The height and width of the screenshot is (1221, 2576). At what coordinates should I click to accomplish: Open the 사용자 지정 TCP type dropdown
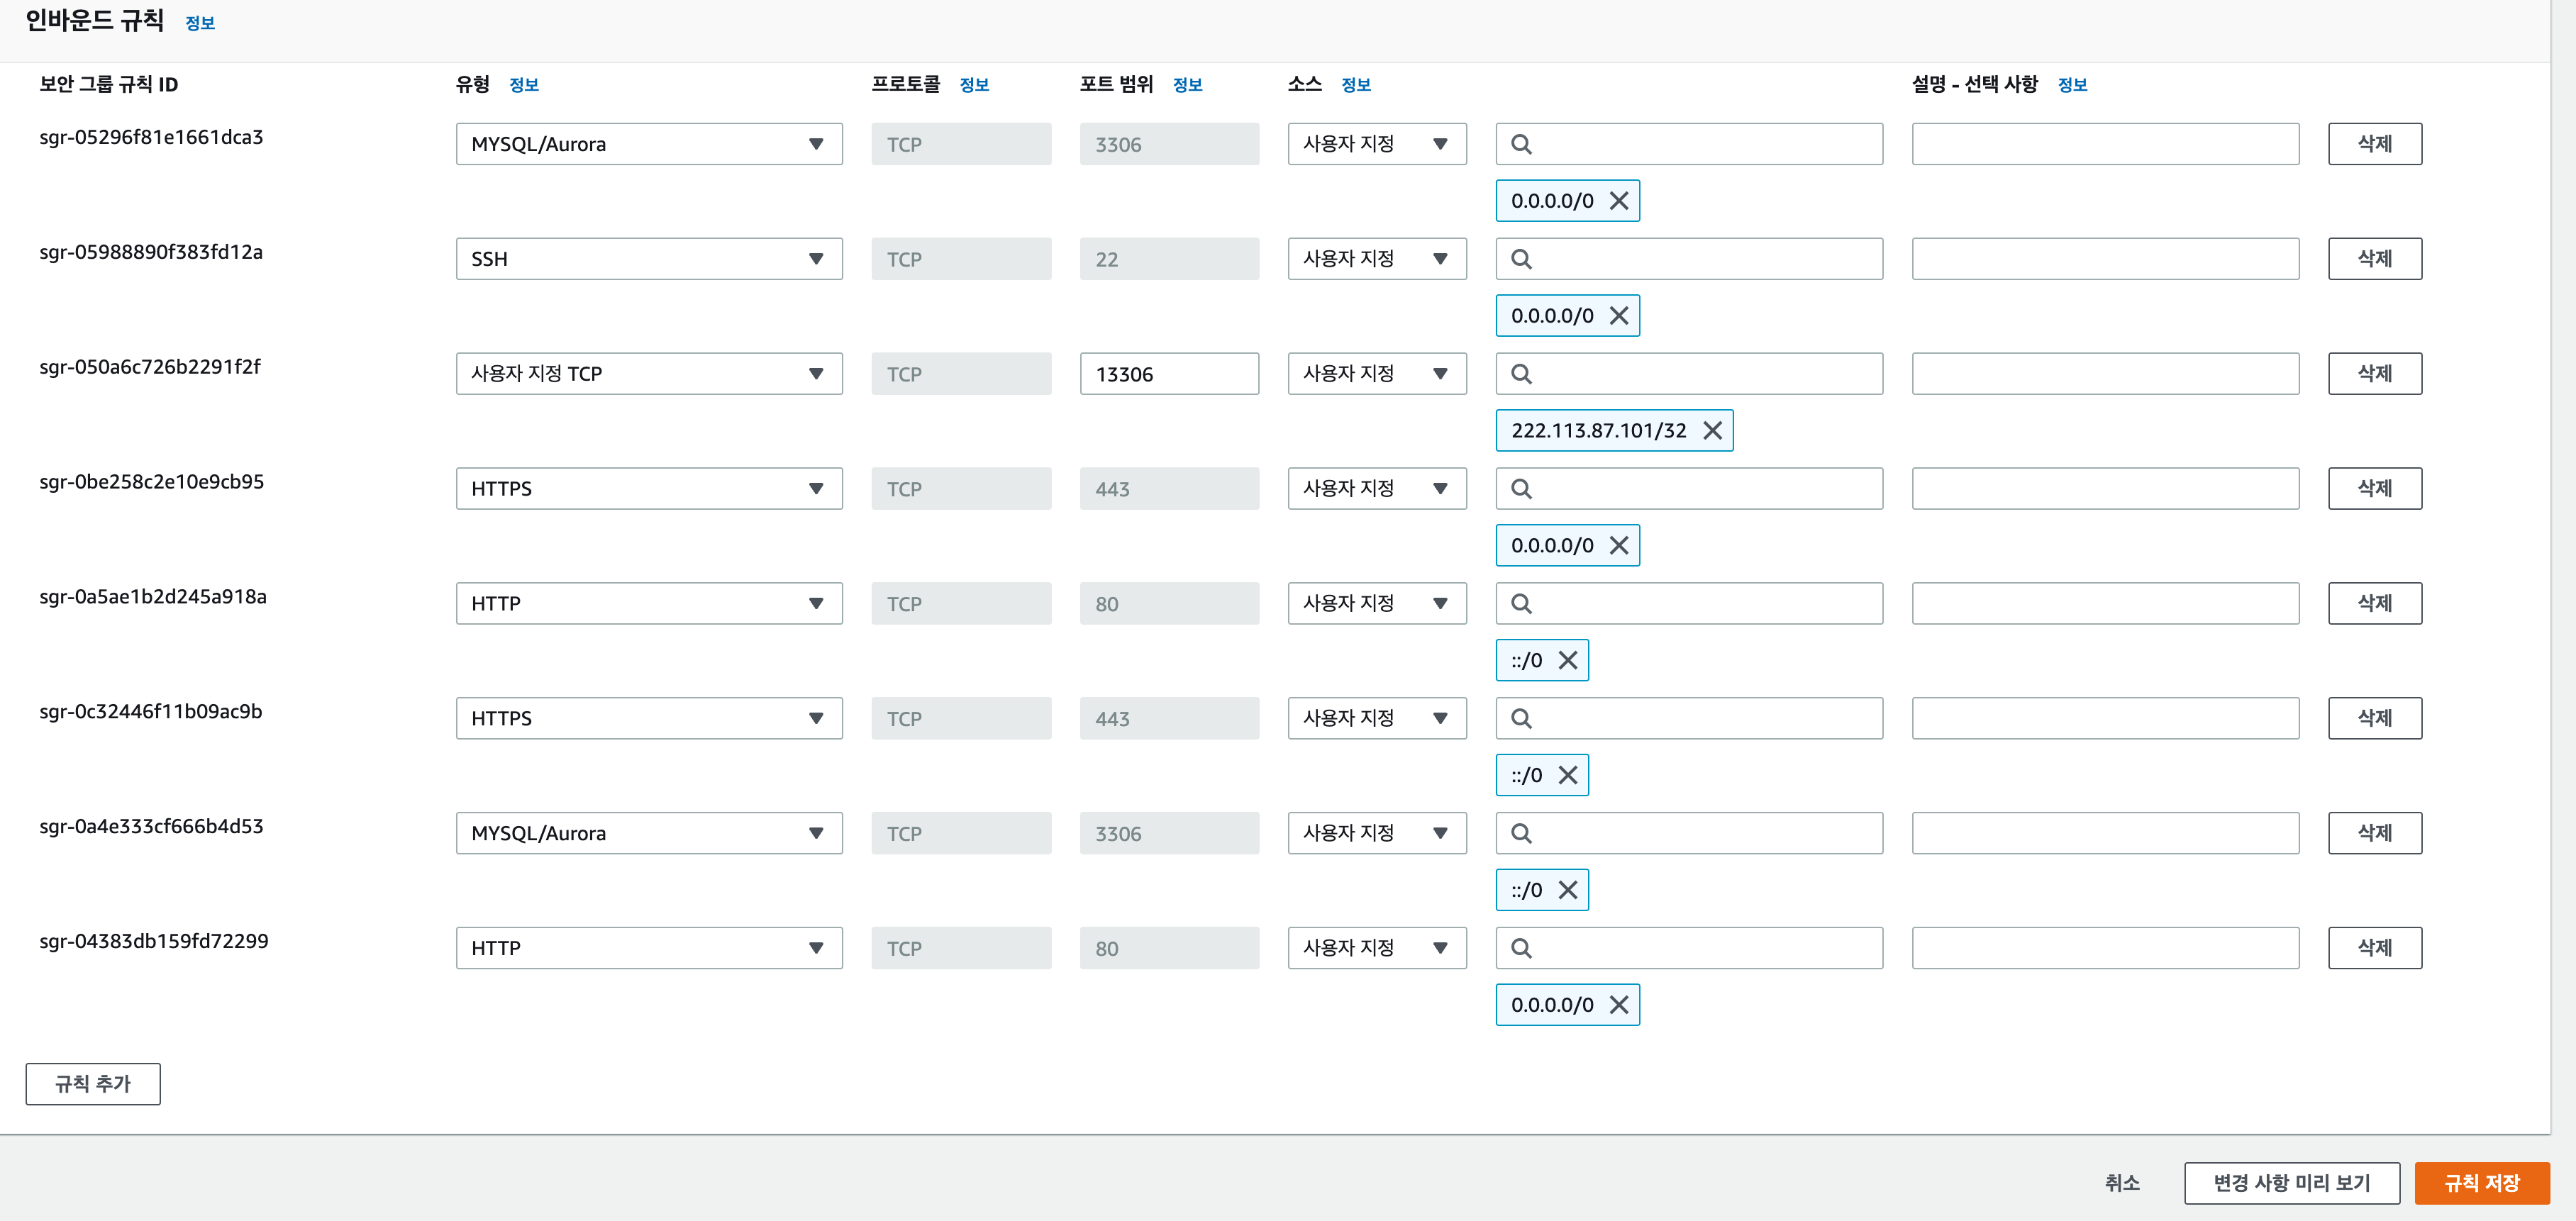click(649, 374)
